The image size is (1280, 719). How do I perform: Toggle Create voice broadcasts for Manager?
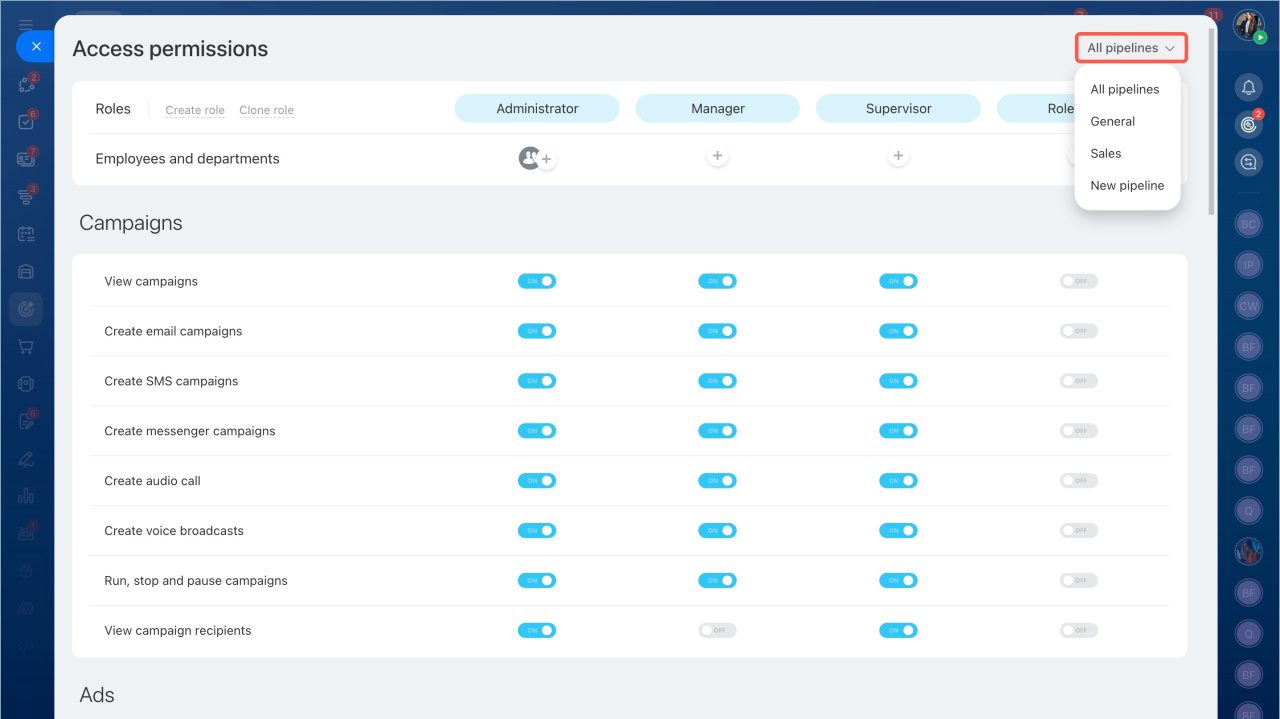tap(717, 531)
